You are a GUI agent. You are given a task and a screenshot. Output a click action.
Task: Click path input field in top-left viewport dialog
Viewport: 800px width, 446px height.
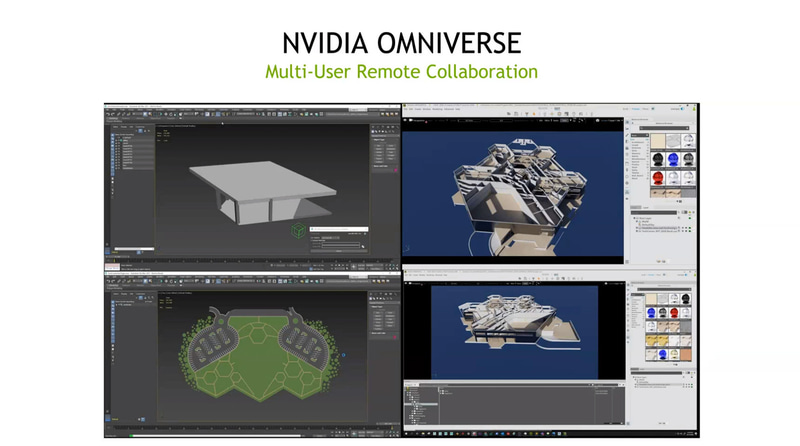341,245
